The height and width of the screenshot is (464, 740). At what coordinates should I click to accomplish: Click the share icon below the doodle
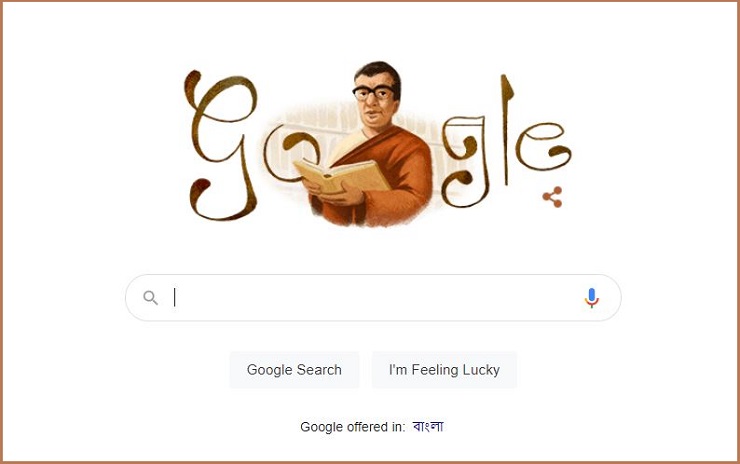552,197
